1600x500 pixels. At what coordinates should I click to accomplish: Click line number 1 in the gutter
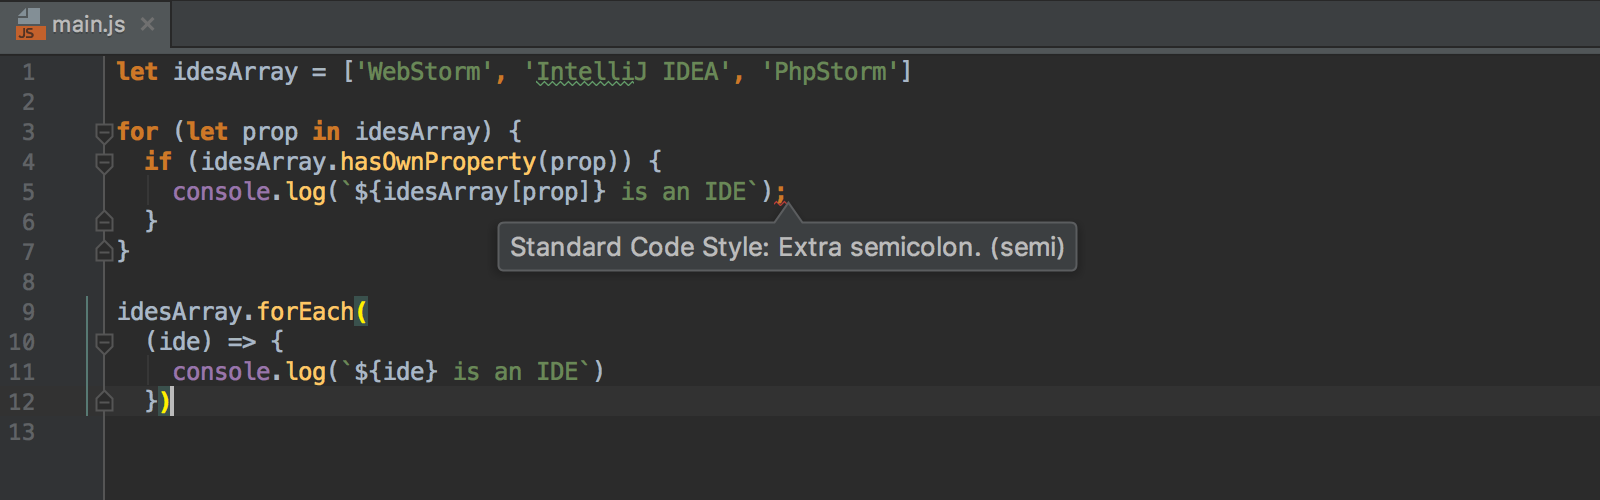tap(28, 72)
